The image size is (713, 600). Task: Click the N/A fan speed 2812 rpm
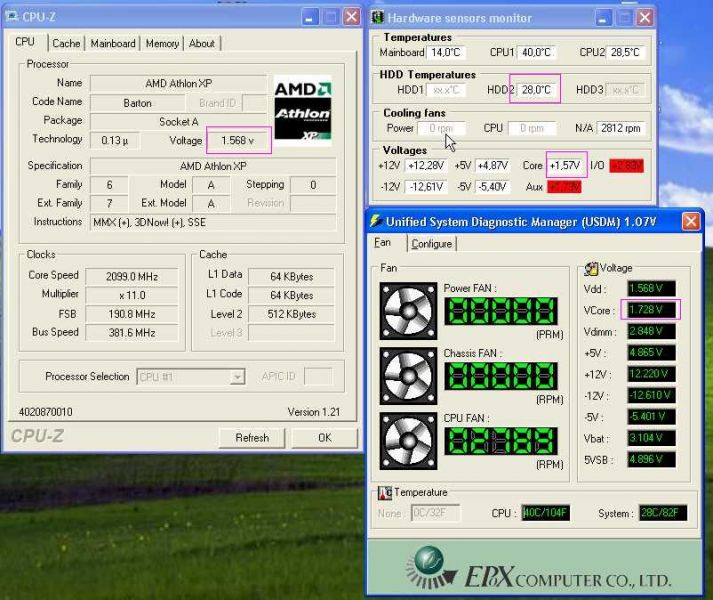click(x=621, y=128)
